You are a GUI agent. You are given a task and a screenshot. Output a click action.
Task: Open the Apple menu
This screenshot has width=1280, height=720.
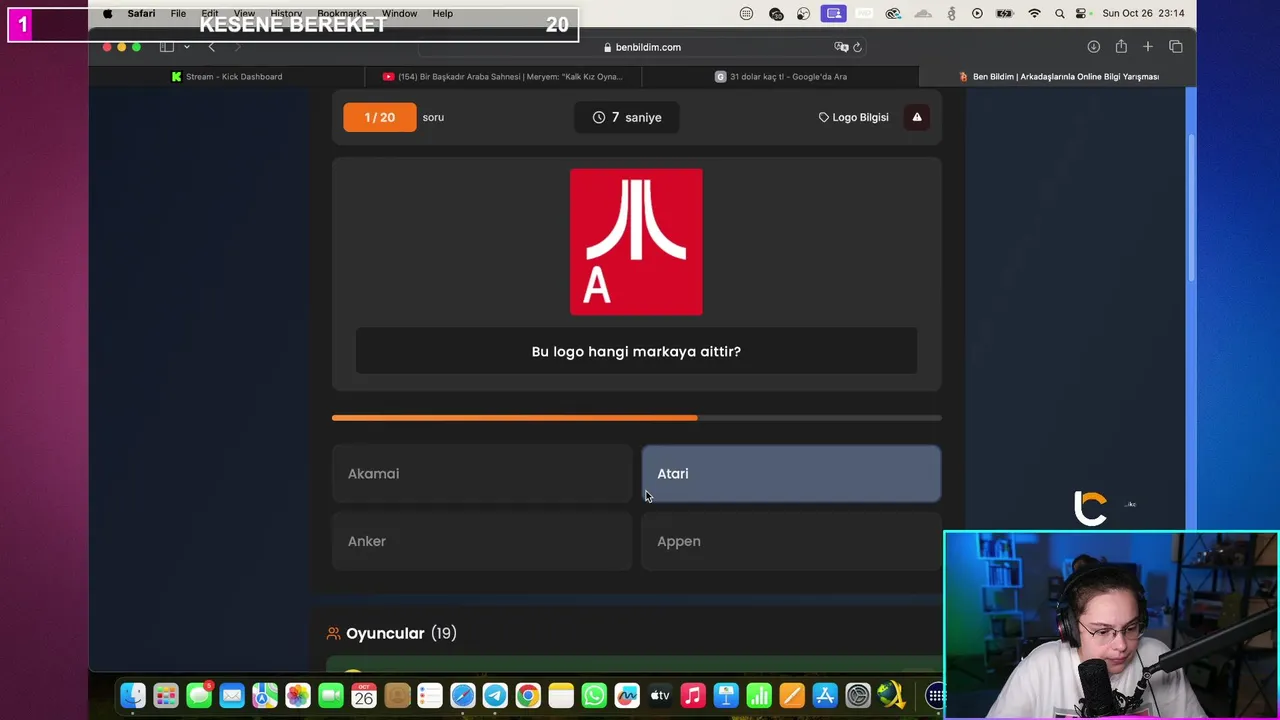pyautogui.click(x=108, y=13)
